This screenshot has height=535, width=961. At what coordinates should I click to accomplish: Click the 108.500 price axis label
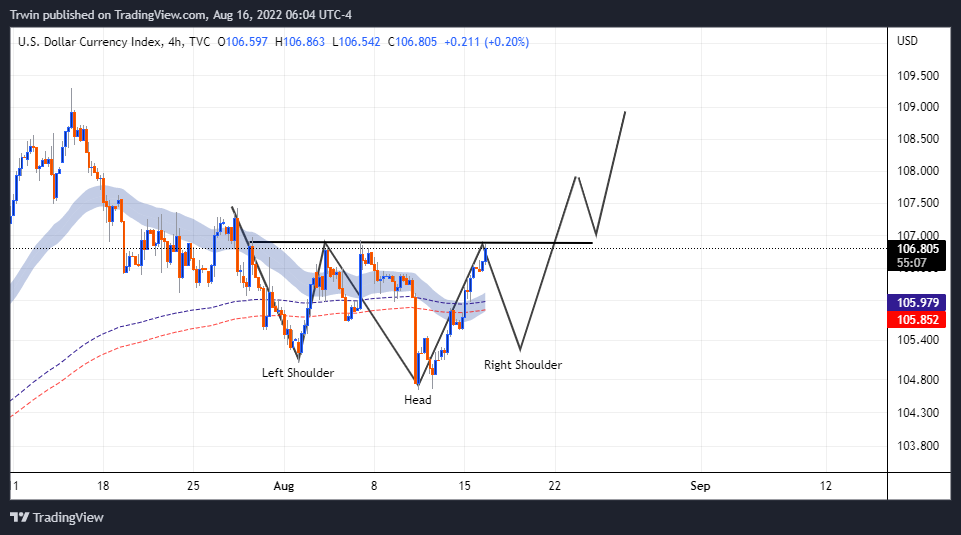point(918,138)
